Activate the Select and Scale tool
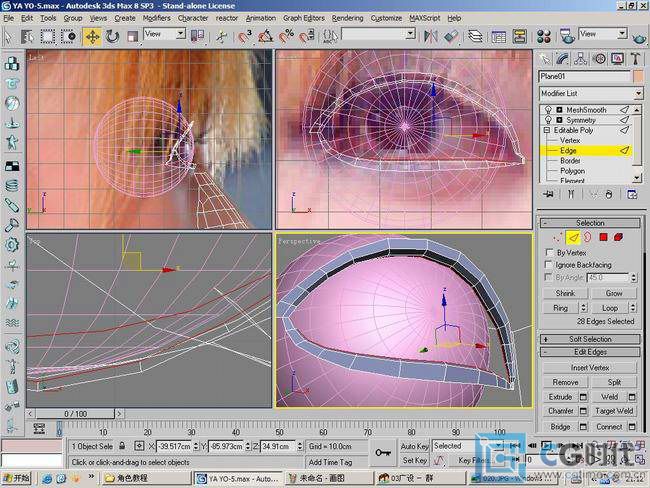650x488 pixels. [x=132, y=36]
